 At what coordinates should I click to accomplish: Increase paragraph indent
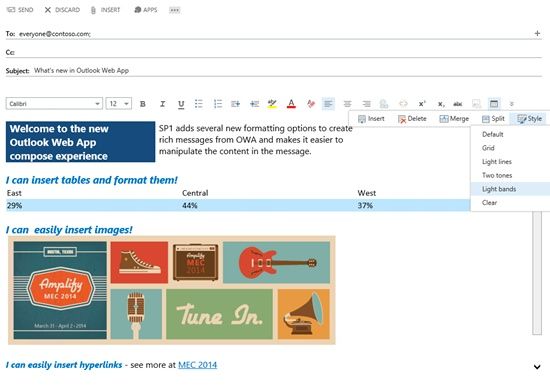235,104
